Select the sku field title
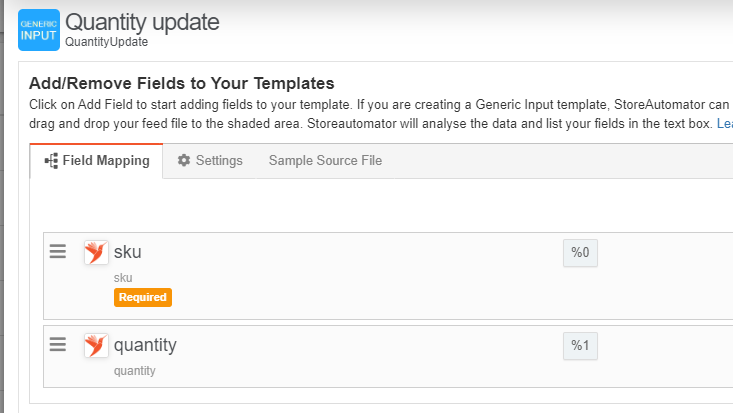The image size is (733, 413). 128,252
